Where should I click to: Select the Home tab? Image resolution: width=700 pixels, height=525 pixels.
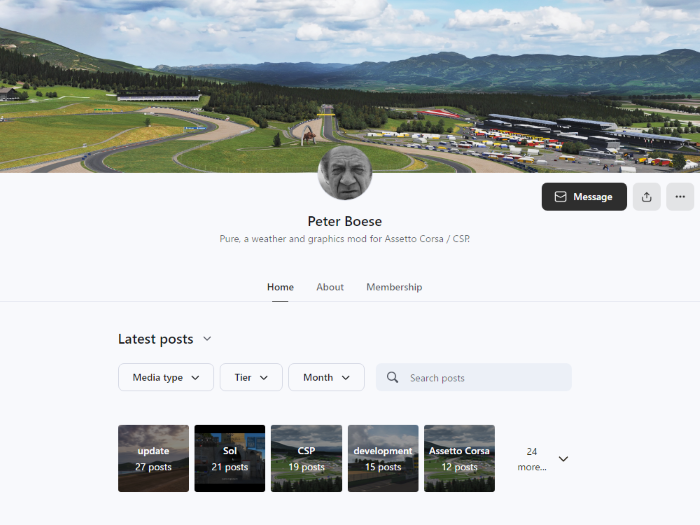pos(280,287)
